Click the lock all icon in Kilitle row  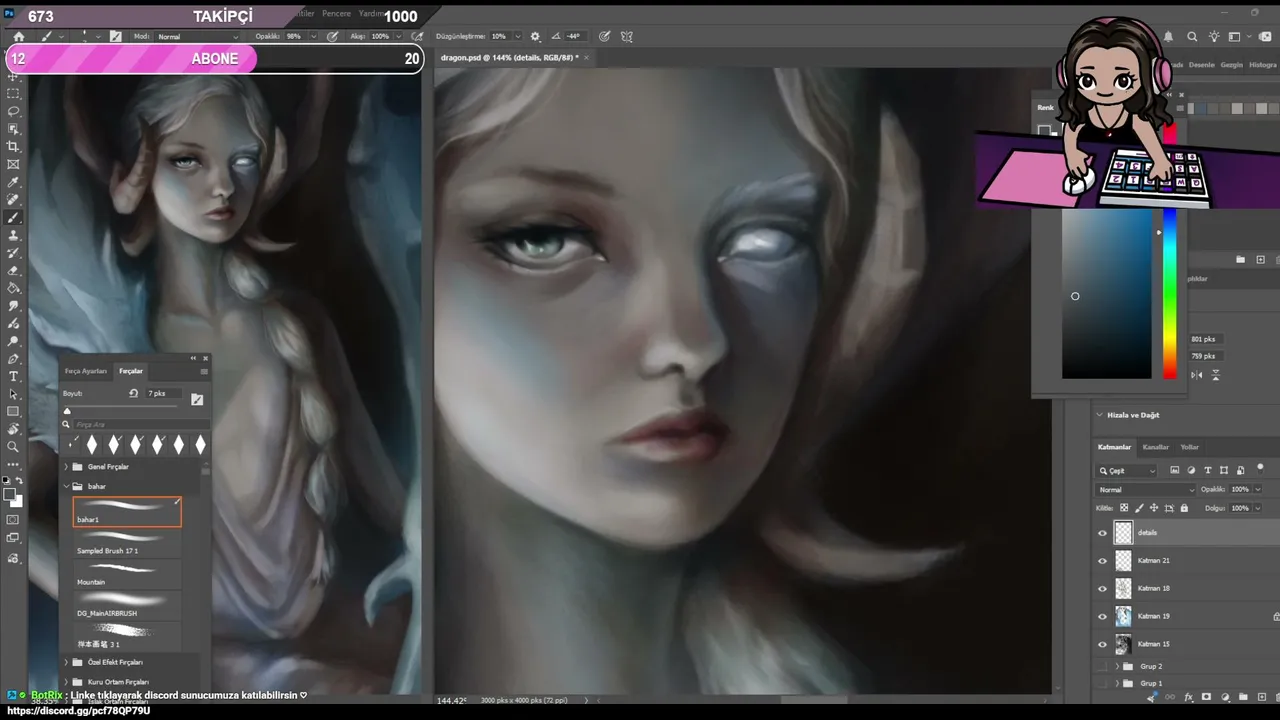click(x=1185, y=508)
